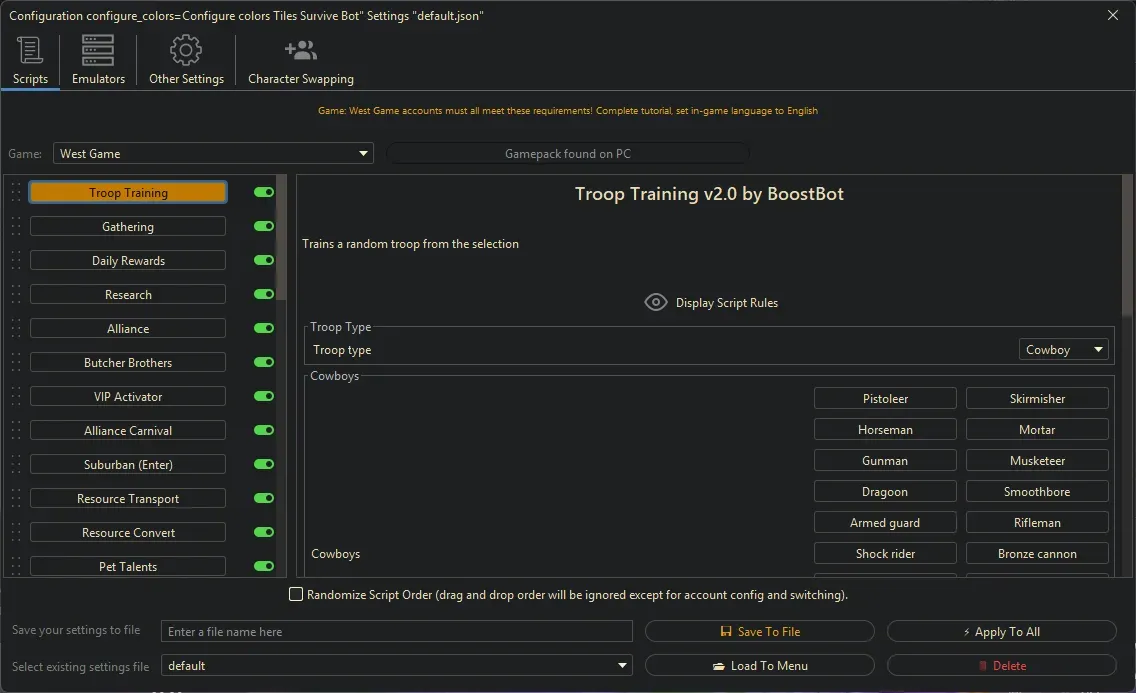Click the Save To File button
Image resolution: width=1136 pixels, height=693 pixels.
click(x=760, y=632)
